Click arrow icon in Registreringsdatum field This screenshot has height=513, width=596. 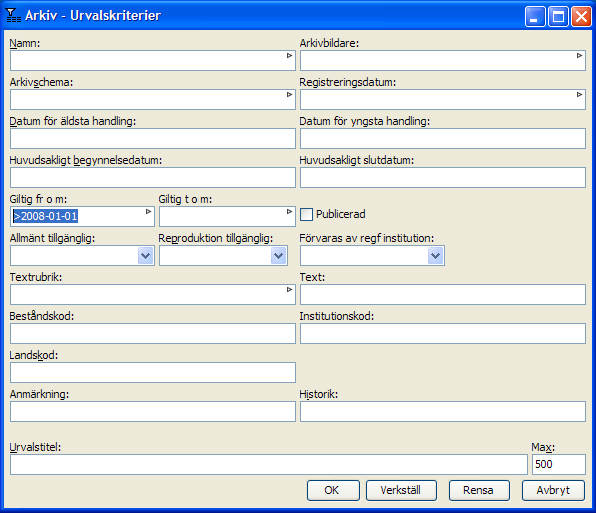(x=579, y=95)
